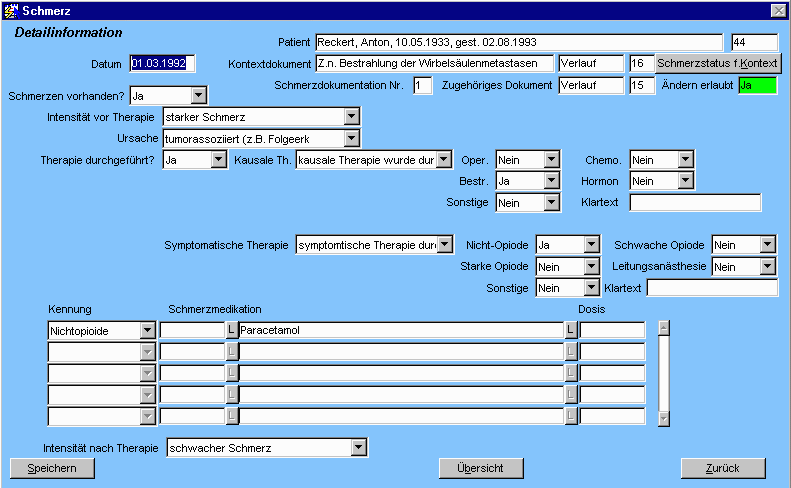Click the L lookup button before first Dosis field
Image resolution: width=791 pixels, height=488 pixels.
(x=572, y=329)
